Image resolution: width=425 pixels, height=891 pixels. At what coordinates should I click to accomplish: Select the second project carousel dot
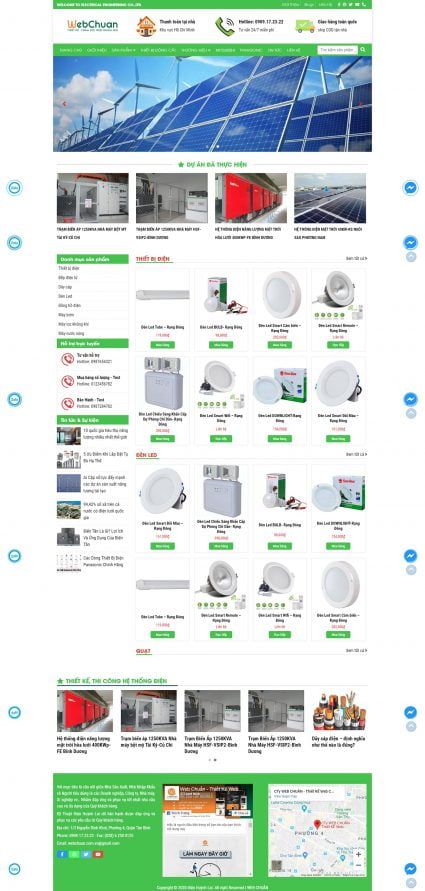pyautogui.click(x=215, y=760)
